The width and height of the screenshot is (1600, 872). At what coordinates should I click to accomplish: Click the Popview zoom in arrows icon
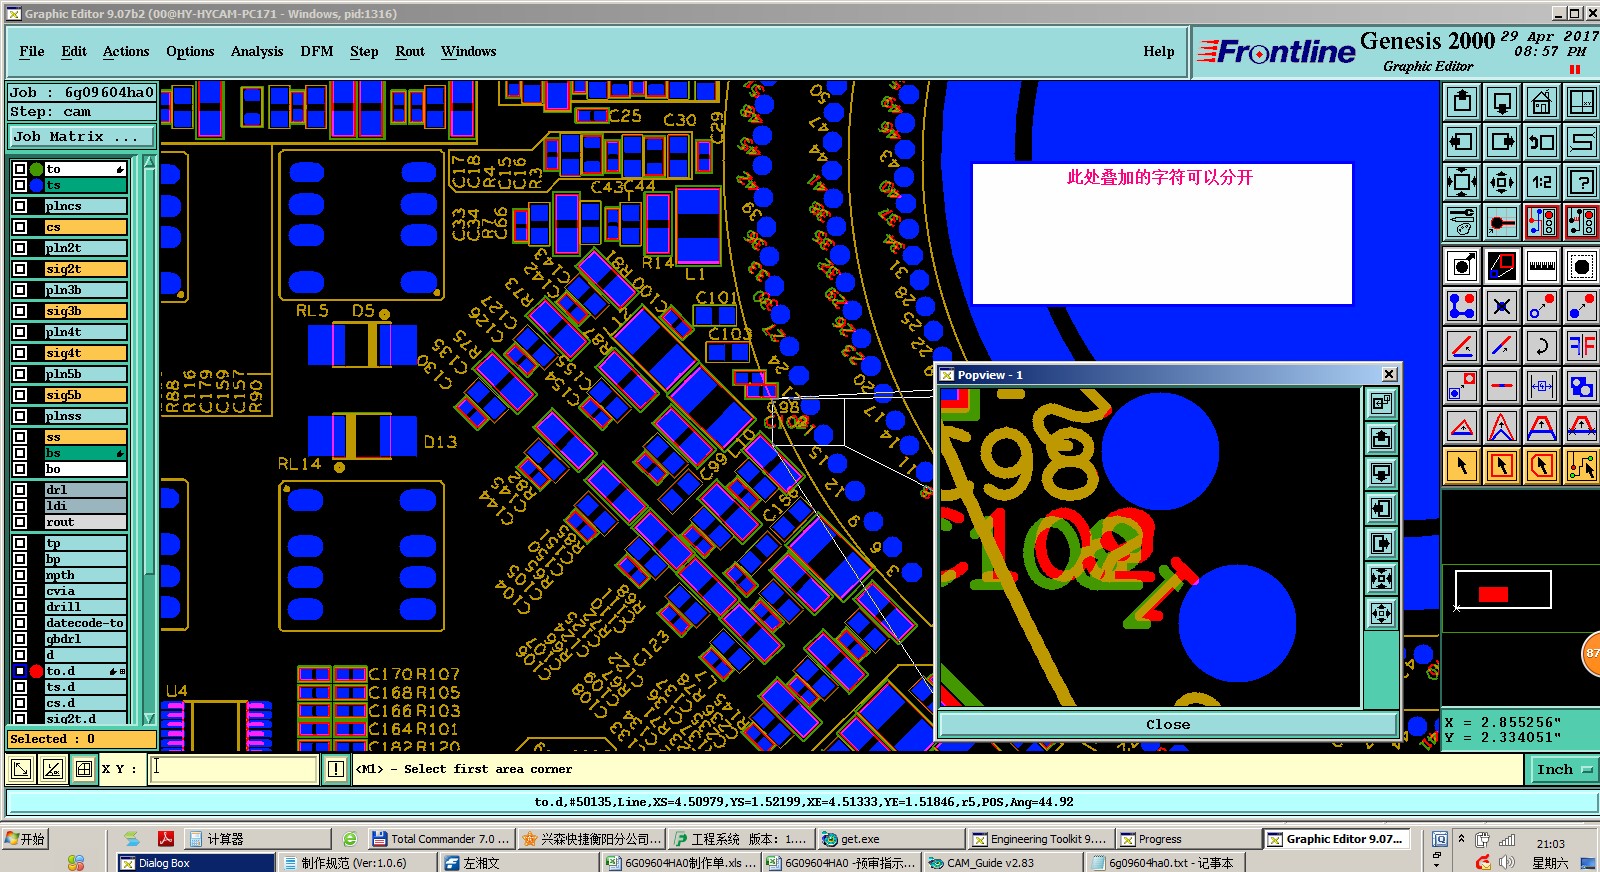pos(1381,578)
